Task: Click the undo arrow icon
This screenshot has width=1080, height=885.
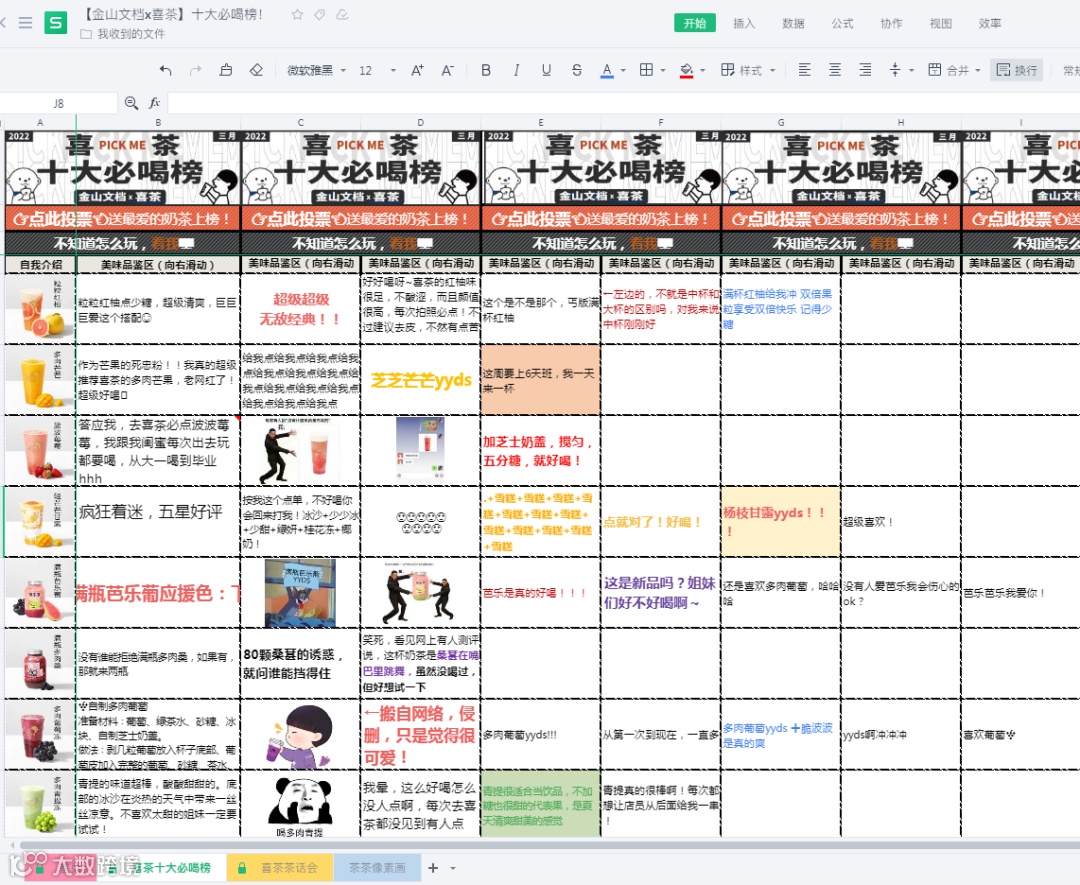Action: pyautogui.click(x=165, y=70)
